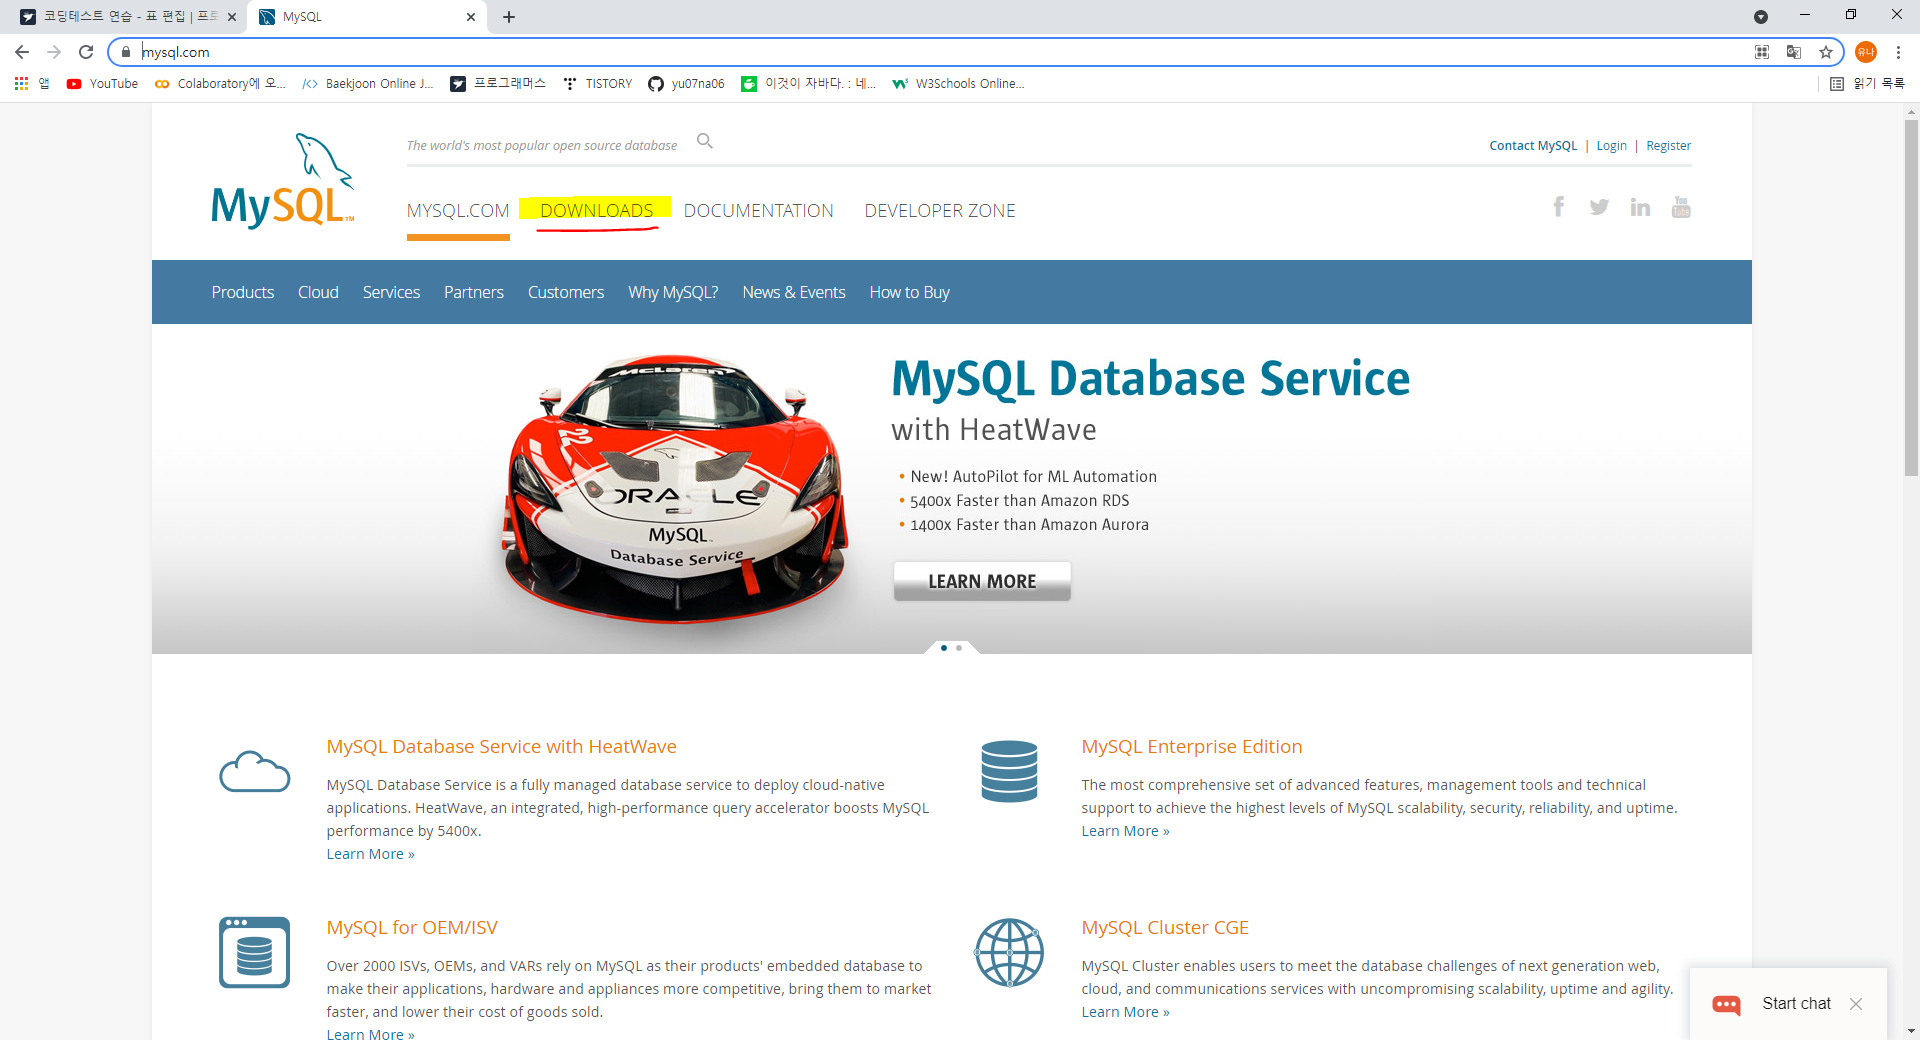
Task: Open the Services menu
Action: coord(391,292)
